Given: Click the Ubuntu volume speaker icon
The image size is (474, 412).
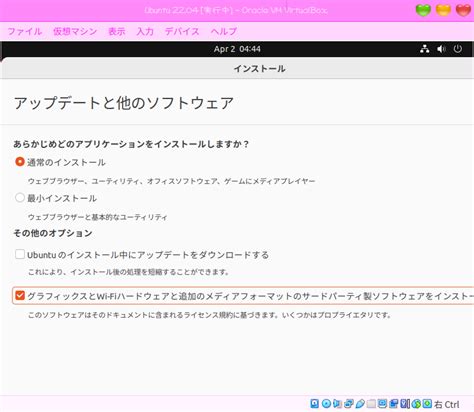Looking at the screenshot, I should pyautogui.click(x=441, y=49).
